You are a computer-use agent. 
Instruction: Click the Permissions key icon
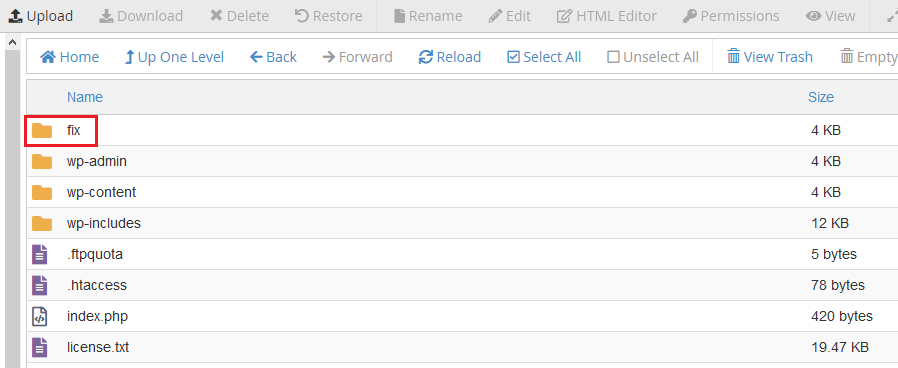click(x=690, y=16)
